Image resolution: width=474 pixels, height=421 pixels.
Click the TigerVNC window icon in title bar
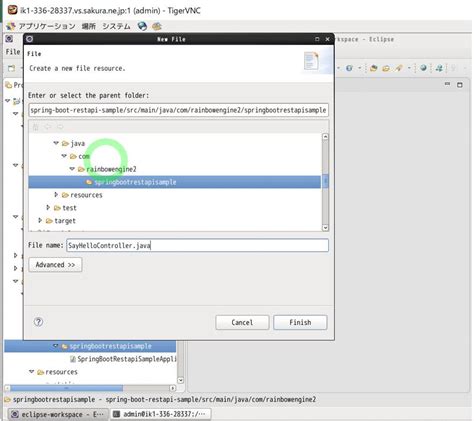pos(12,10)
